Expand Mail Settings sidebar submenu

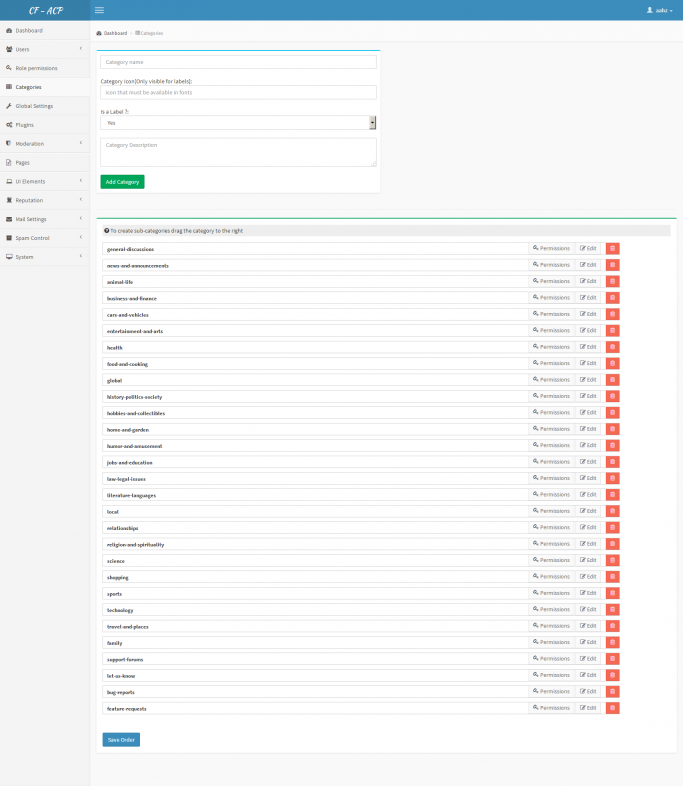click(x=45, y=219)
